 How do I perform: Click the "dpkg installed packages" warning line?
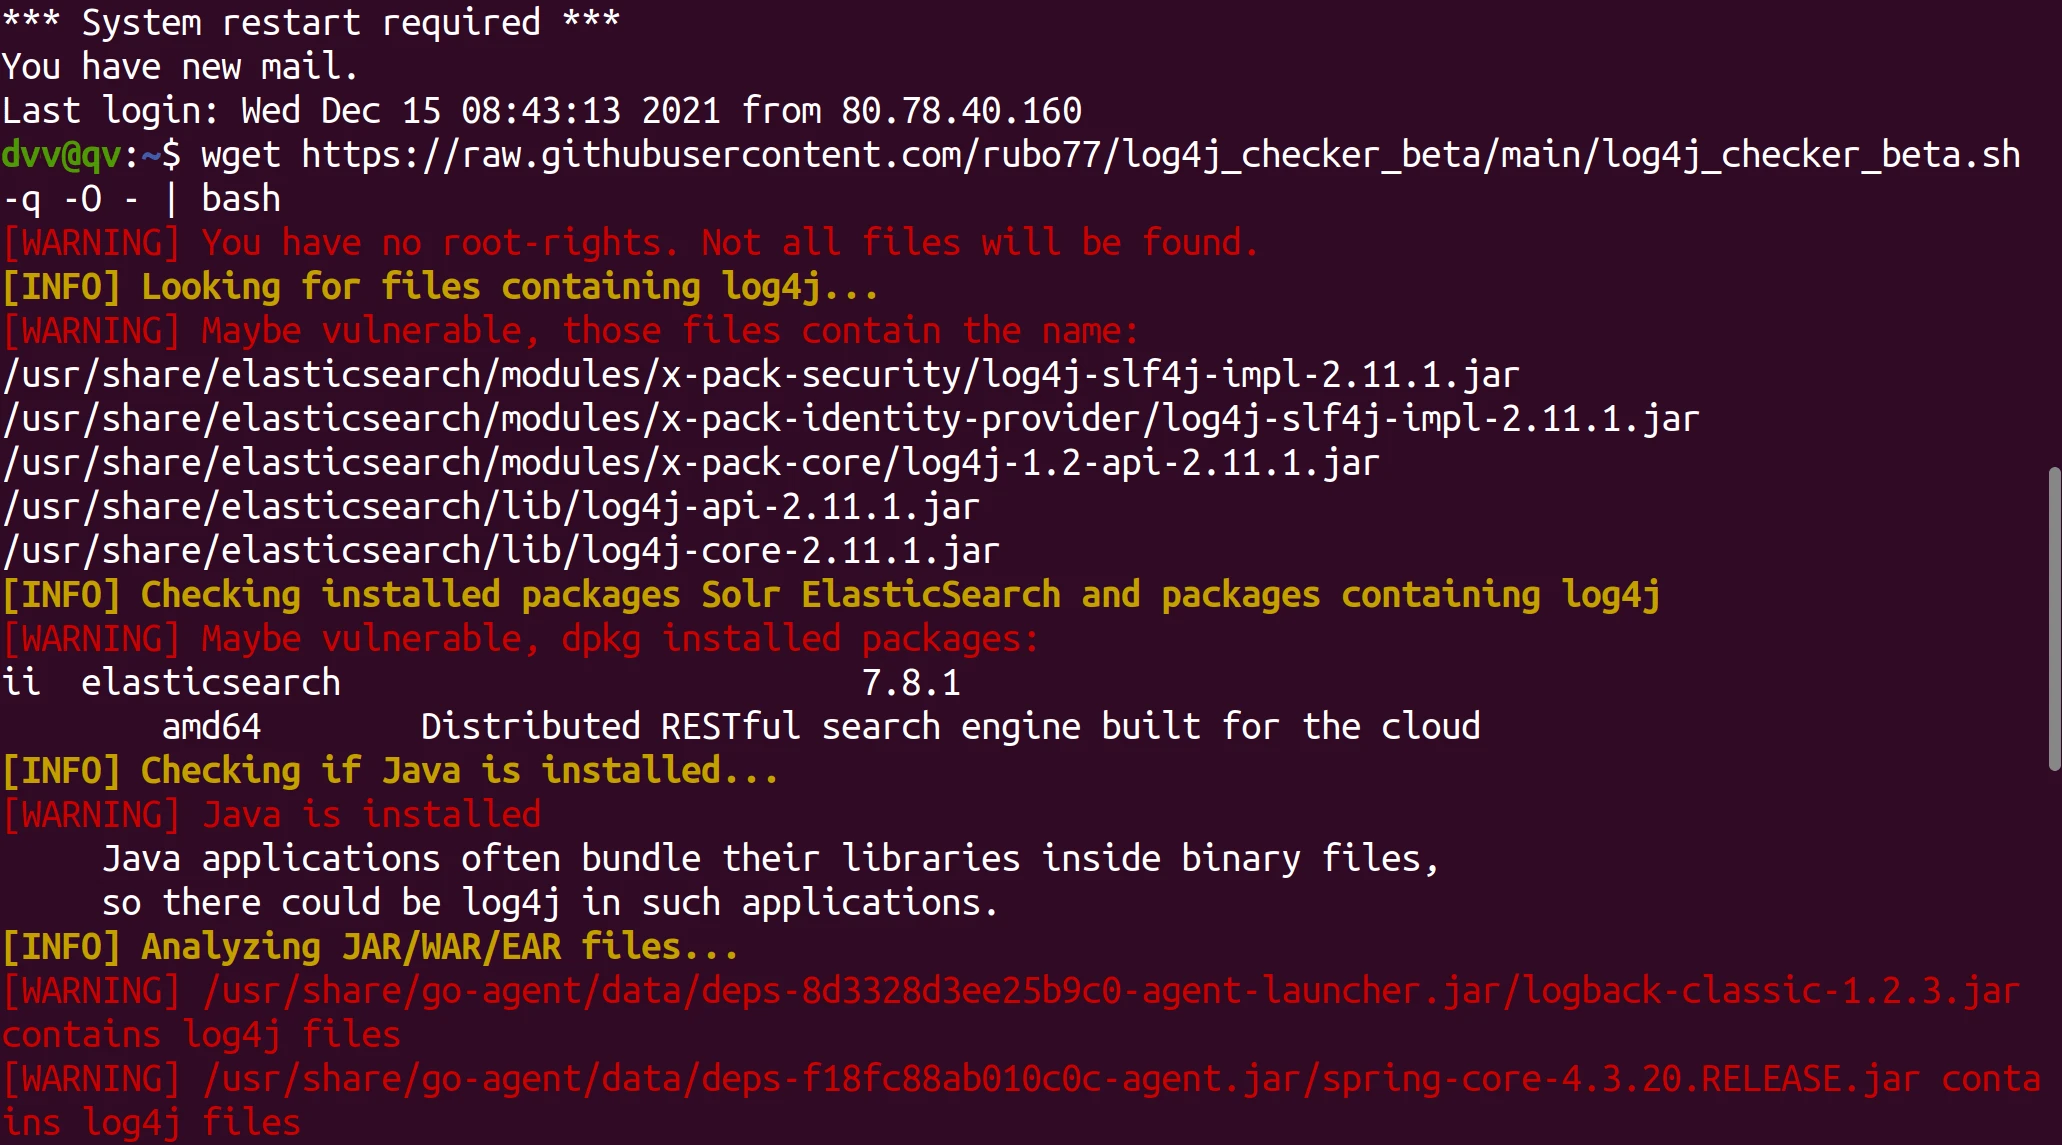click(x=520, y=639)
